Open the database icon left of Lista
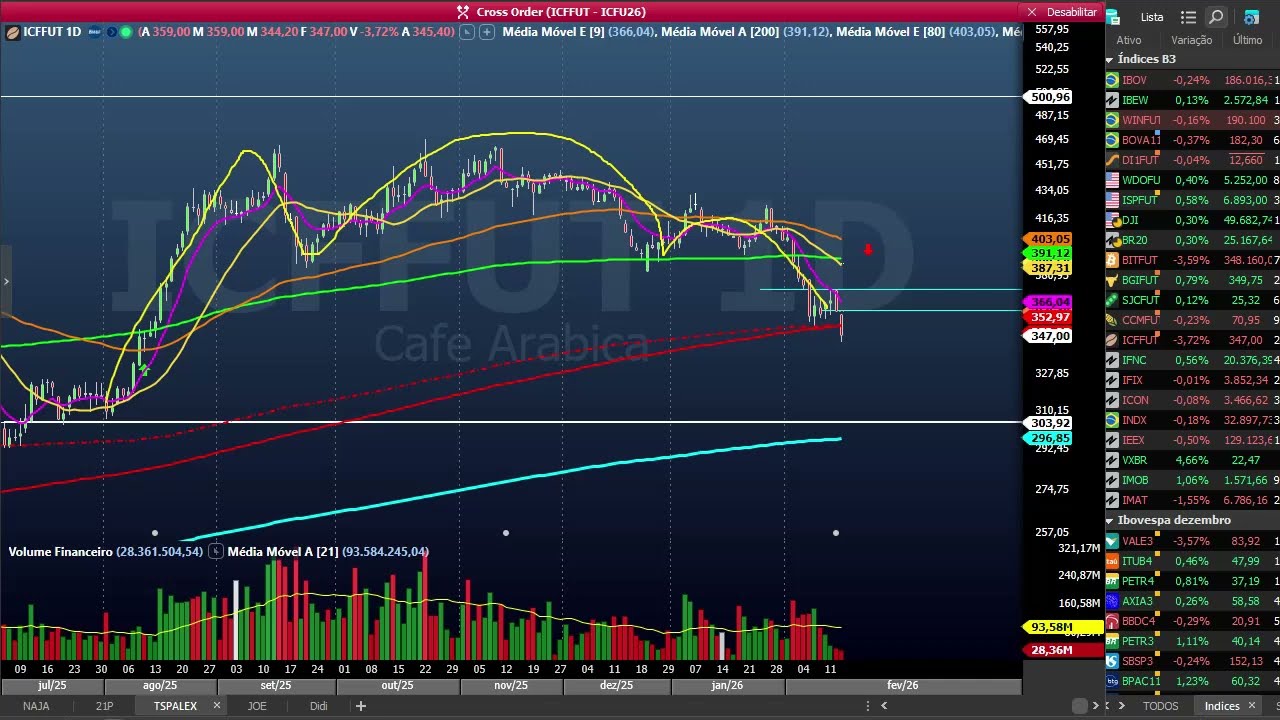The width and height of the screenshot is (1280, 720). click(1113, 17)
